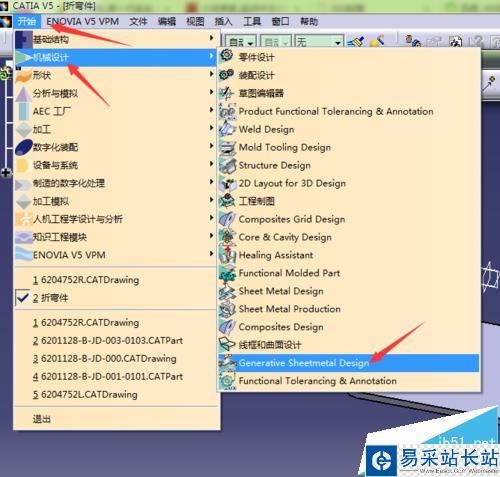Screen dimensions: 500x477
Task: Launch 草图编辑器 Sketcher icon
Action: (227, 93)
